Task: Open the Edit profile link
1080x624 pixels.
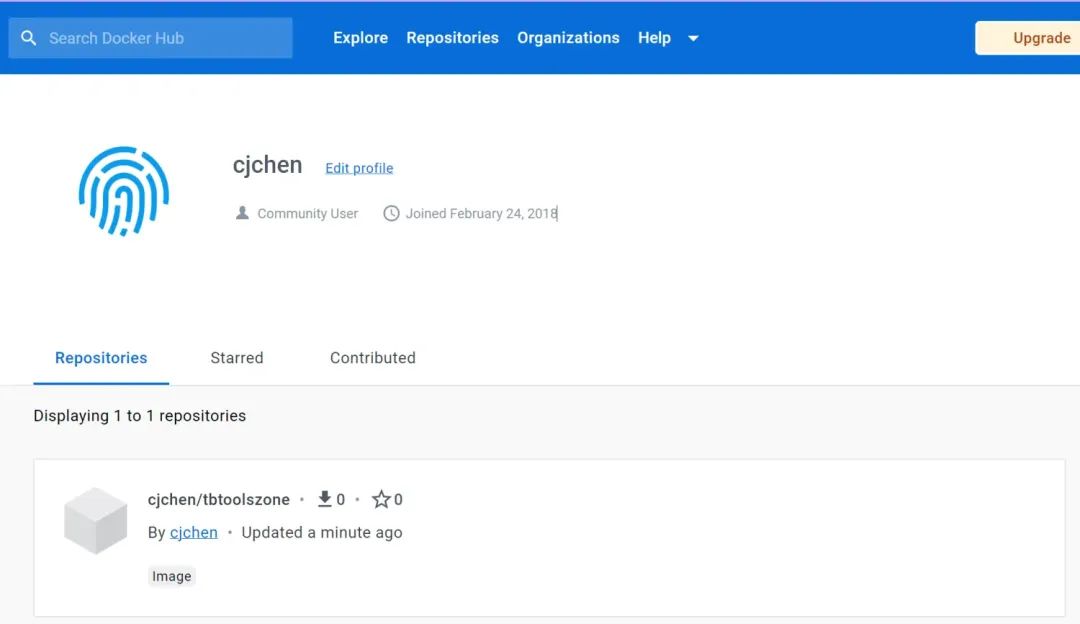Action: pos(359,168)
